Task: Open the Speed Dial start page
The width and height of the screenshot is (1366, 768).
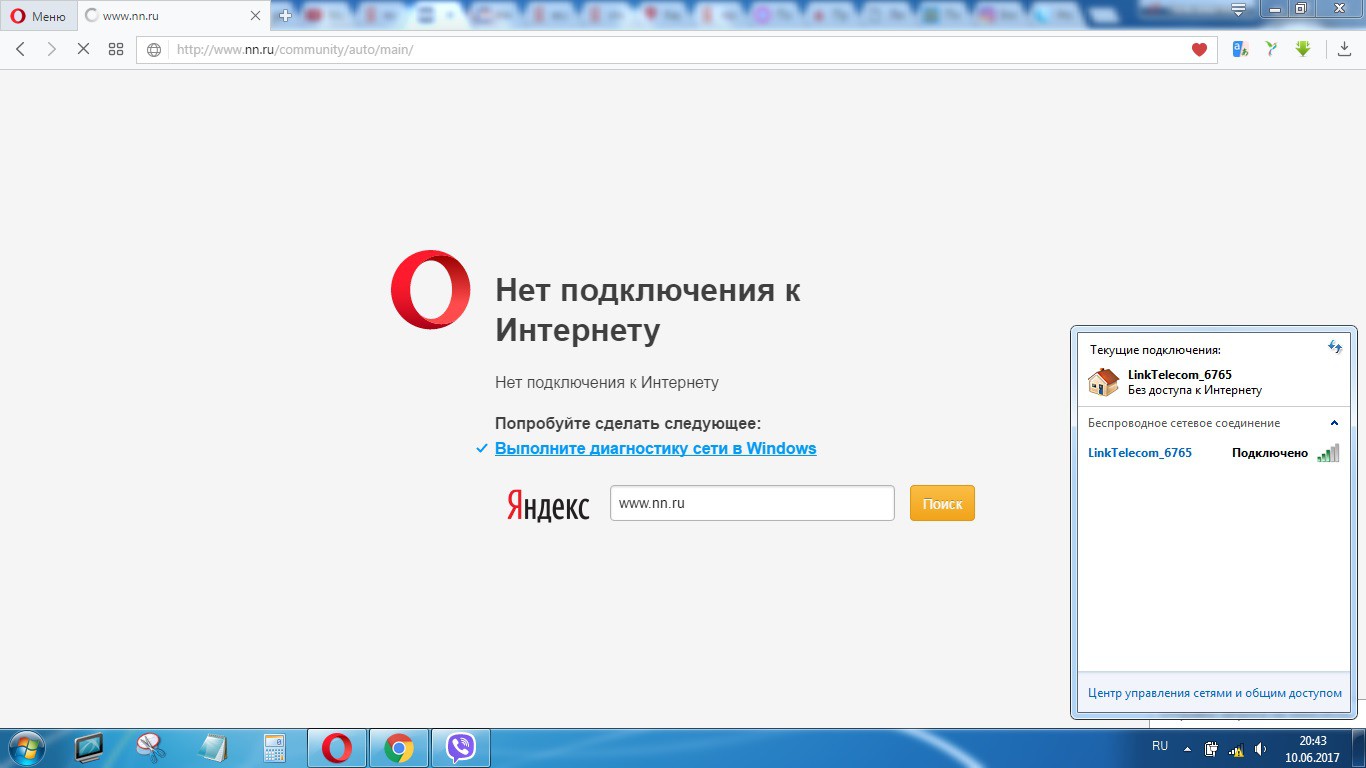Action: click(116, 49)
